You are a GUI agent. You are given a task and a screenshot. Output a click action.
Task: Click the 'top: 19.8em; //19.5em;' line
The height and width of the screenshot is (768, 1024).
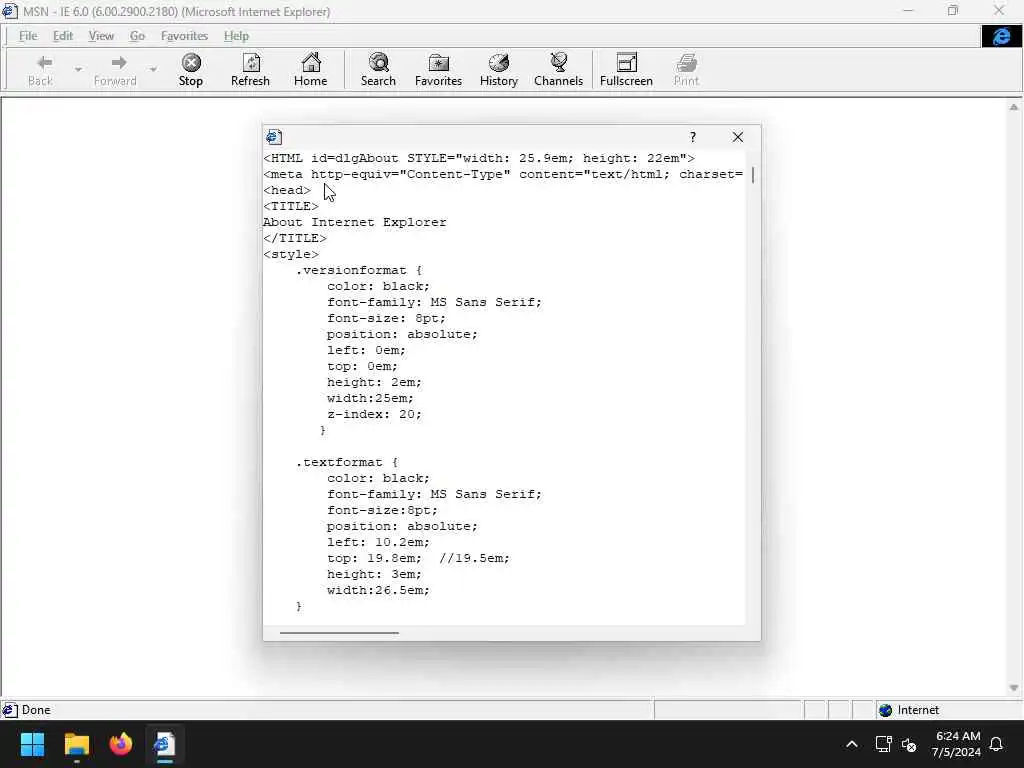point(418,558)
